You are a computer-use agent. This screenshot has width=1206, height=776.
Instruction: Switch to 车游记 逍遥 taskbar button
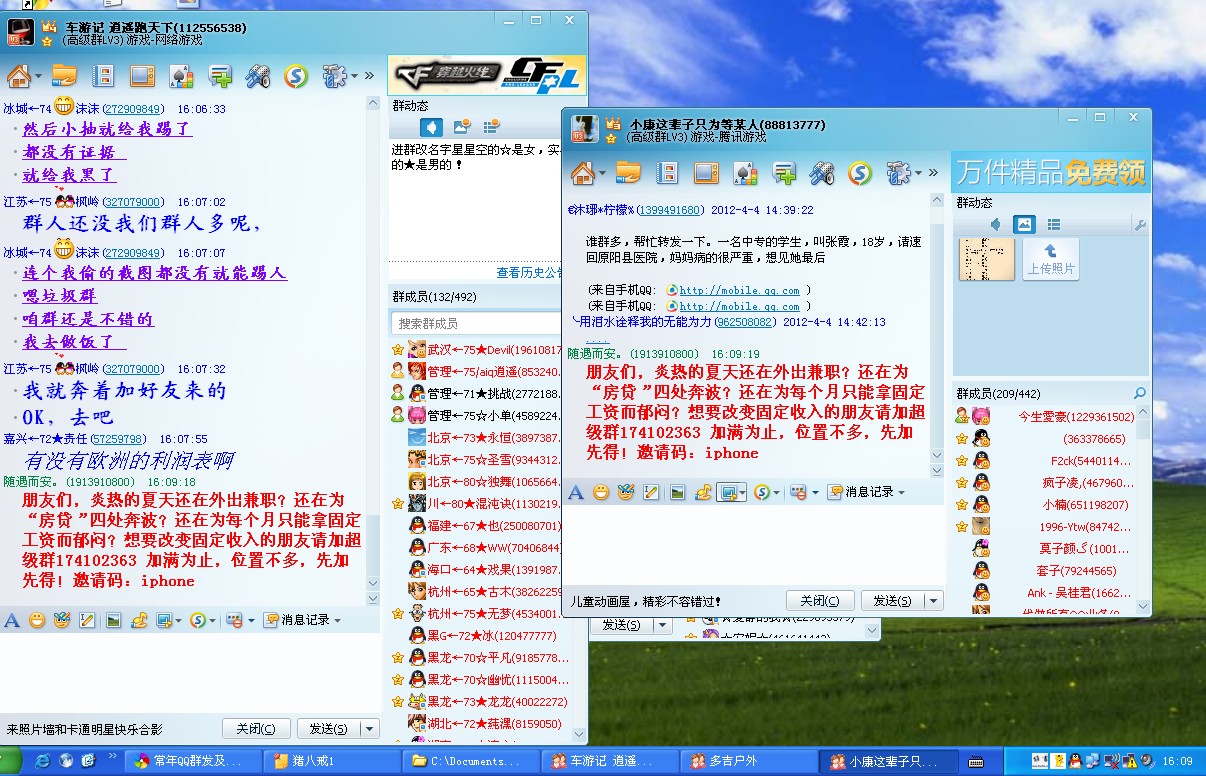click(x=610, y=762)
